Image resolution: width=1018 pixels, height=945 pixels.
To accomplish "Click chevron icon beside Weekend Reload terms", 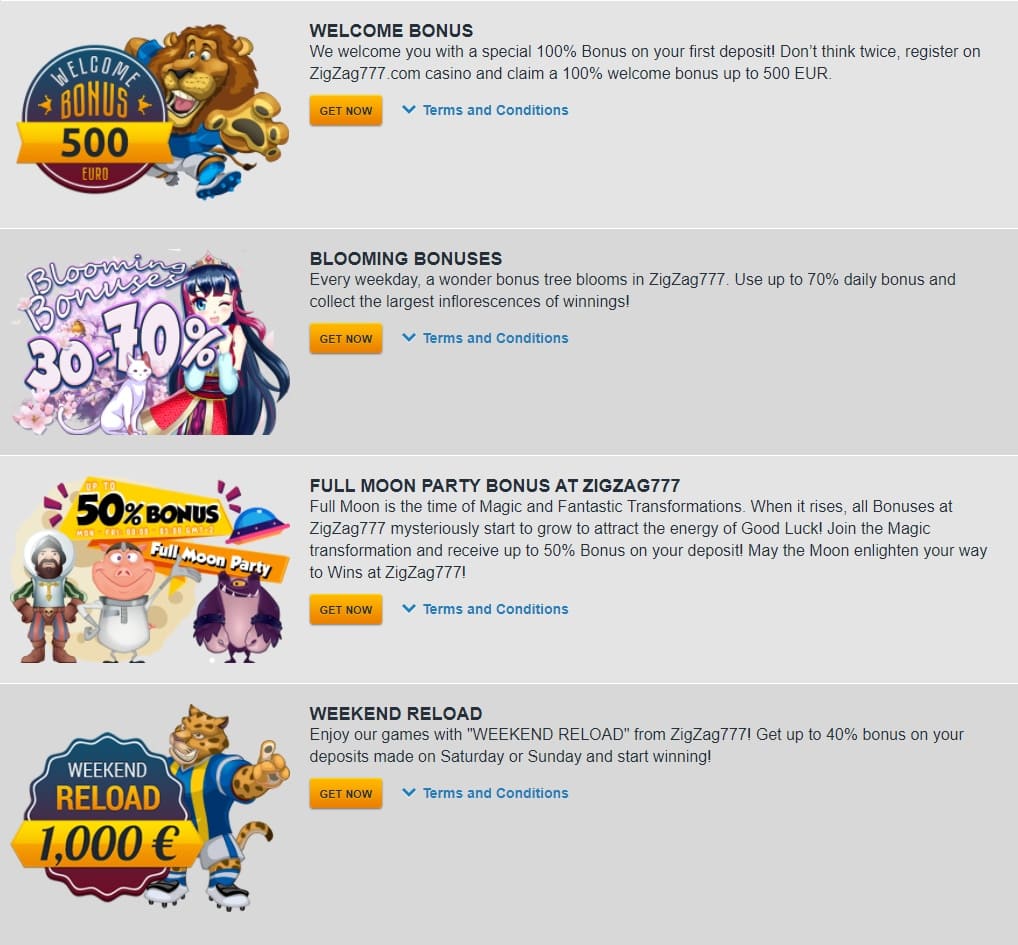I will pyautogui.click(x=408, y=792).
